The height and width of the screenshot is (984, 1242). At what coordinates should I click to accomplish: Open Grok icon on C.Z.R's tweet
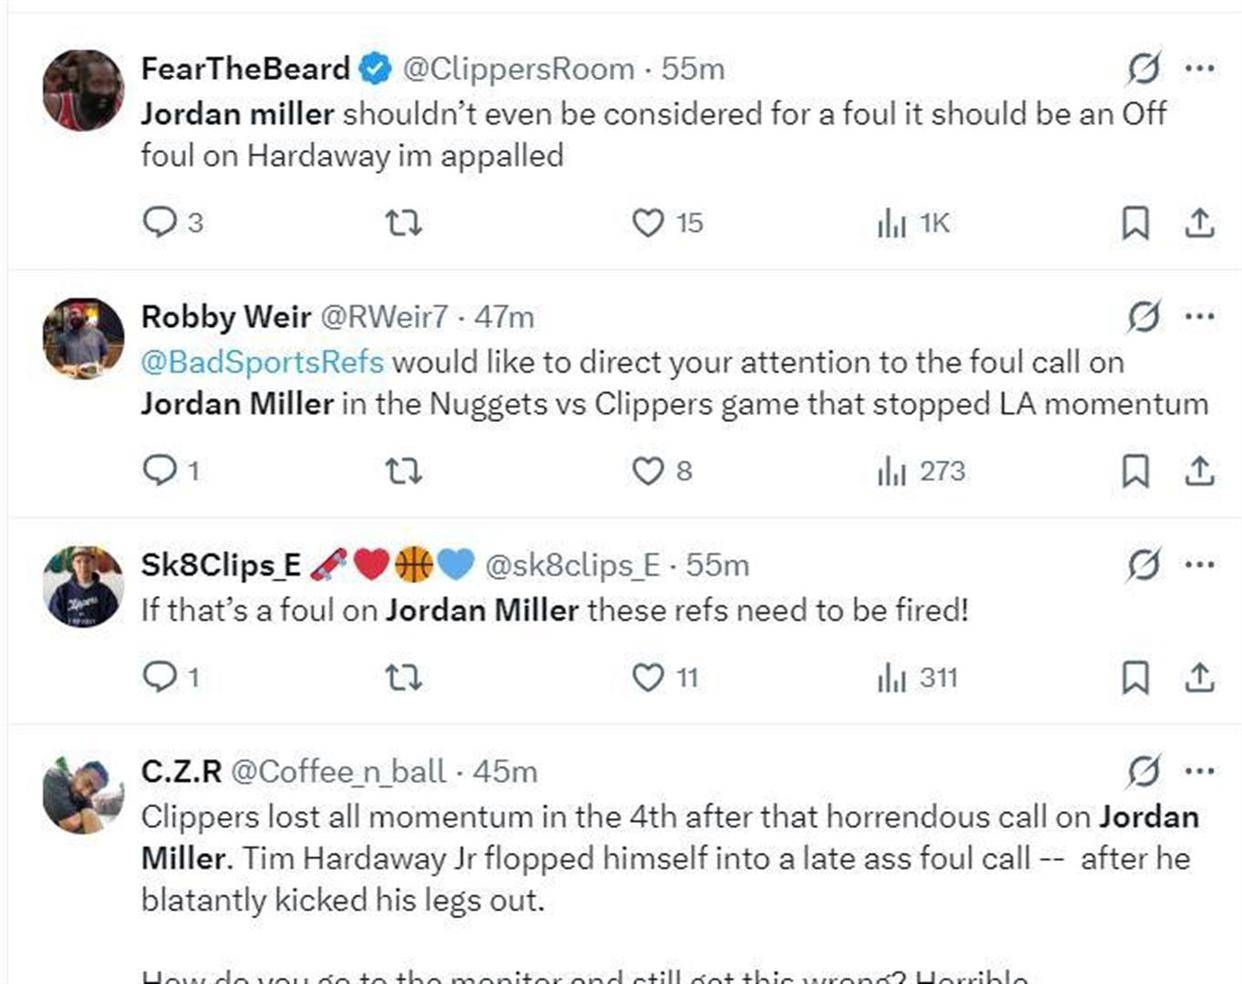point(1143,771)
